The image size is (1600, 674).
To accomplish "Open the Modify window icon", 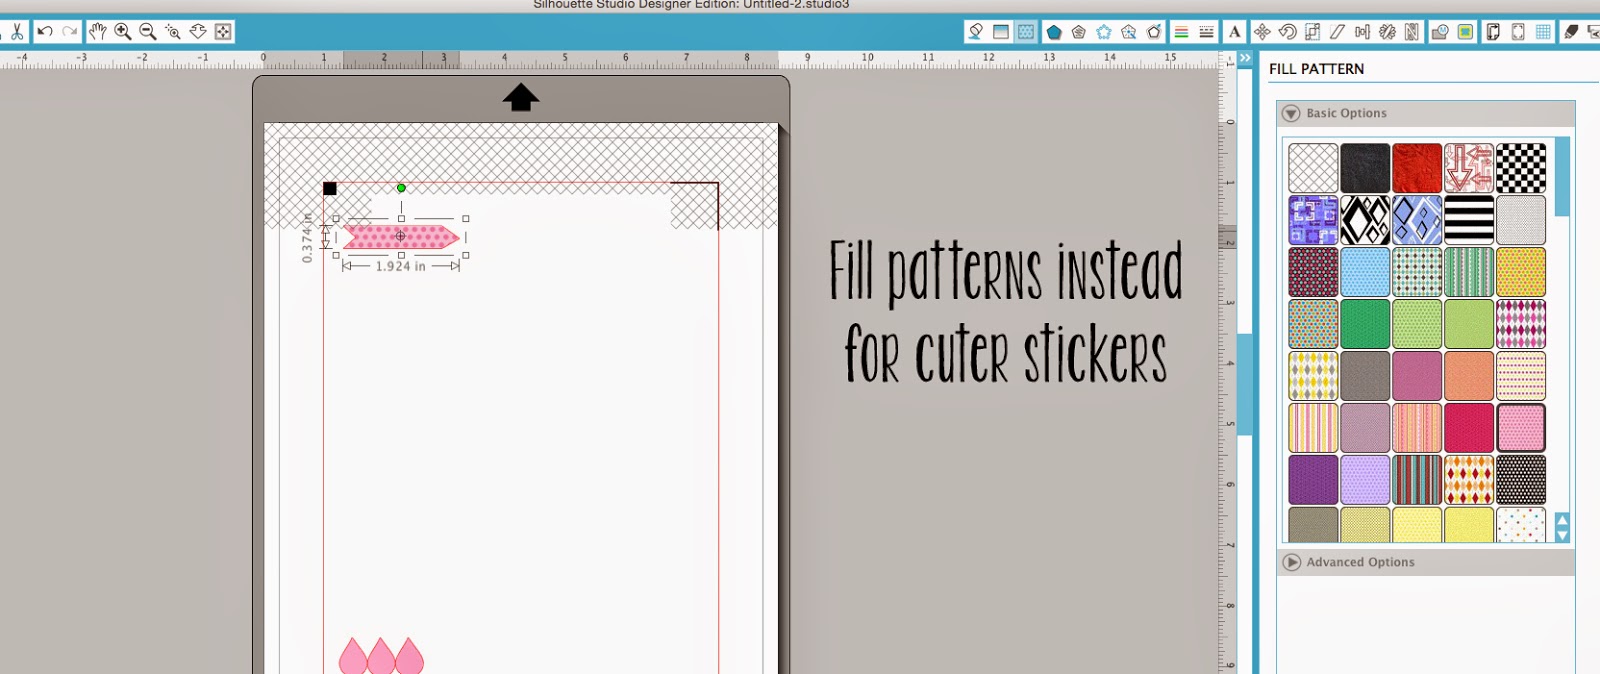I will [x=1440, y=32].
